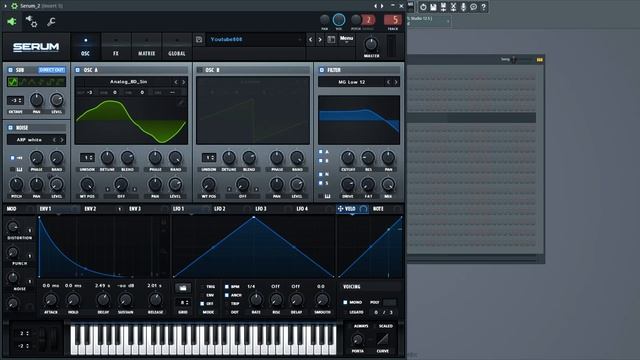
Task: Switch to the GLOBAL tab
Action: point(177,47)
